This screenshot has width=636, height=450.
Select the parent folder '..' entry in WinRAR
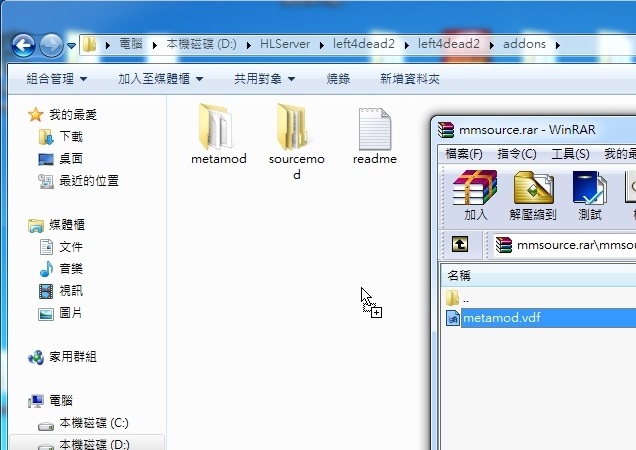click(465, 298)
